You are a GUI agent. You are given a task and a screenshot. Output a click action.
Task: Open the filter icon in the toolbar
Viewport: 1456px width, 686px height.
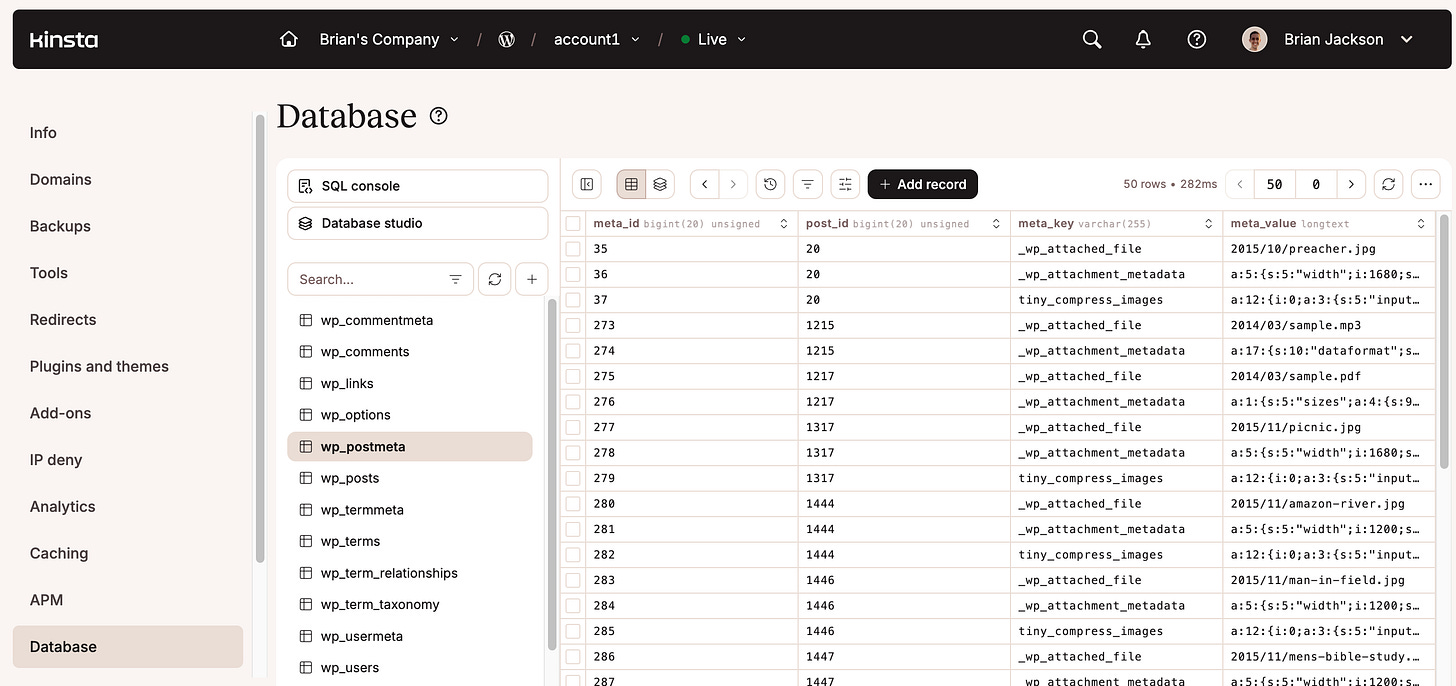[x=807, y=184]
